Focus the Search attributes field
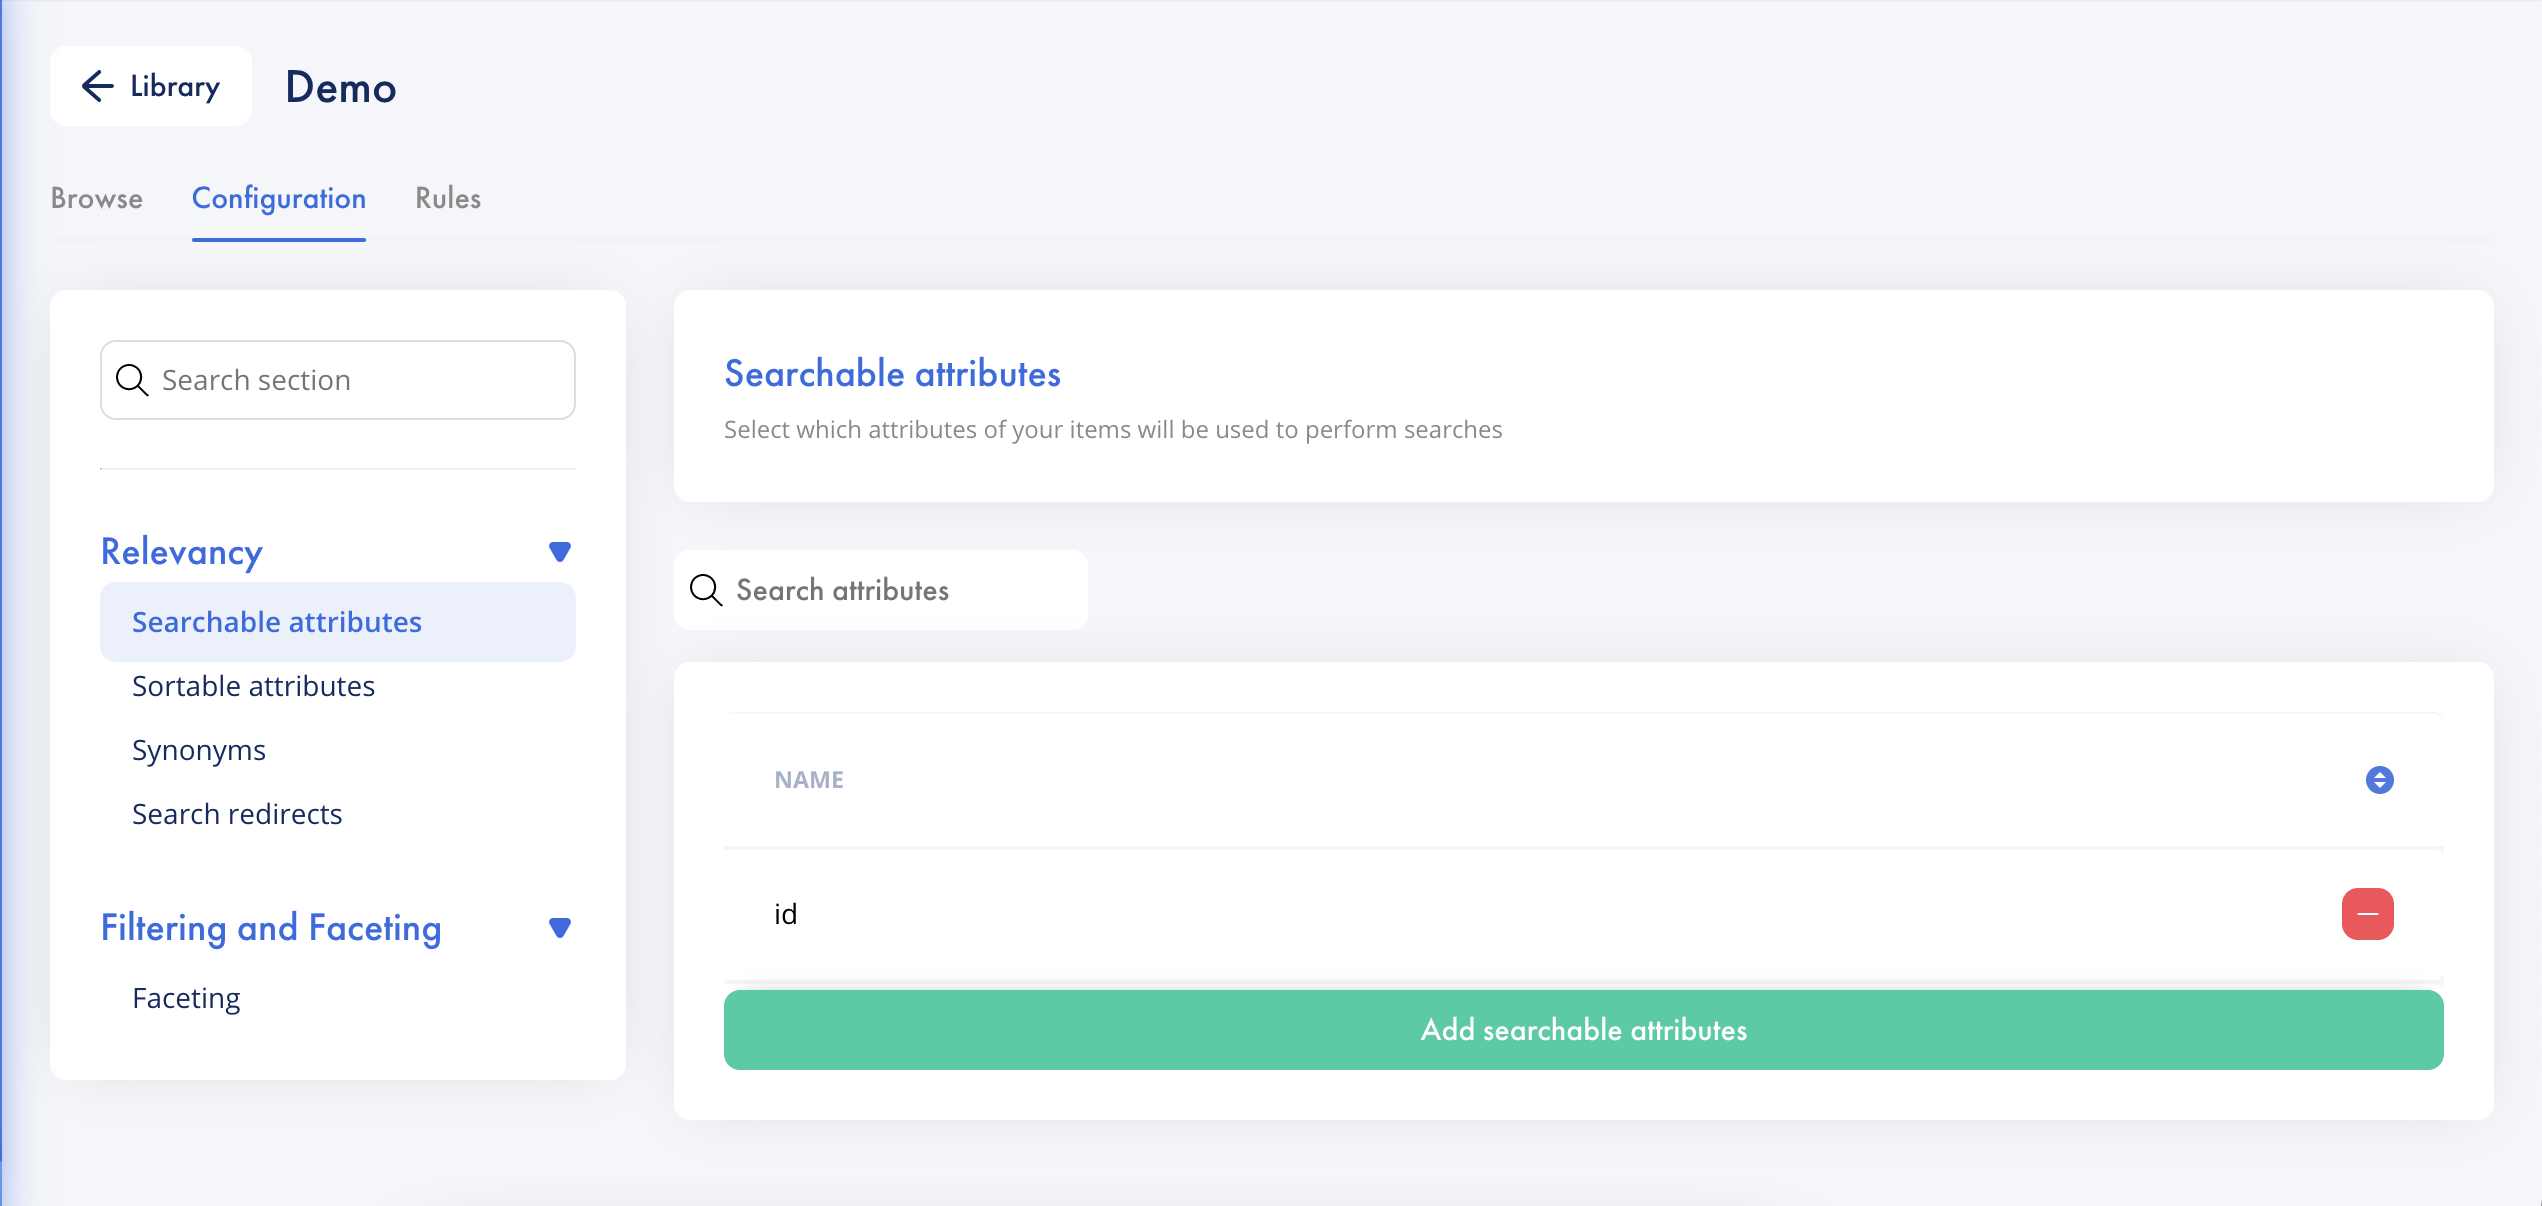Screen dimensions: 2542x1206 coord(880,590)
